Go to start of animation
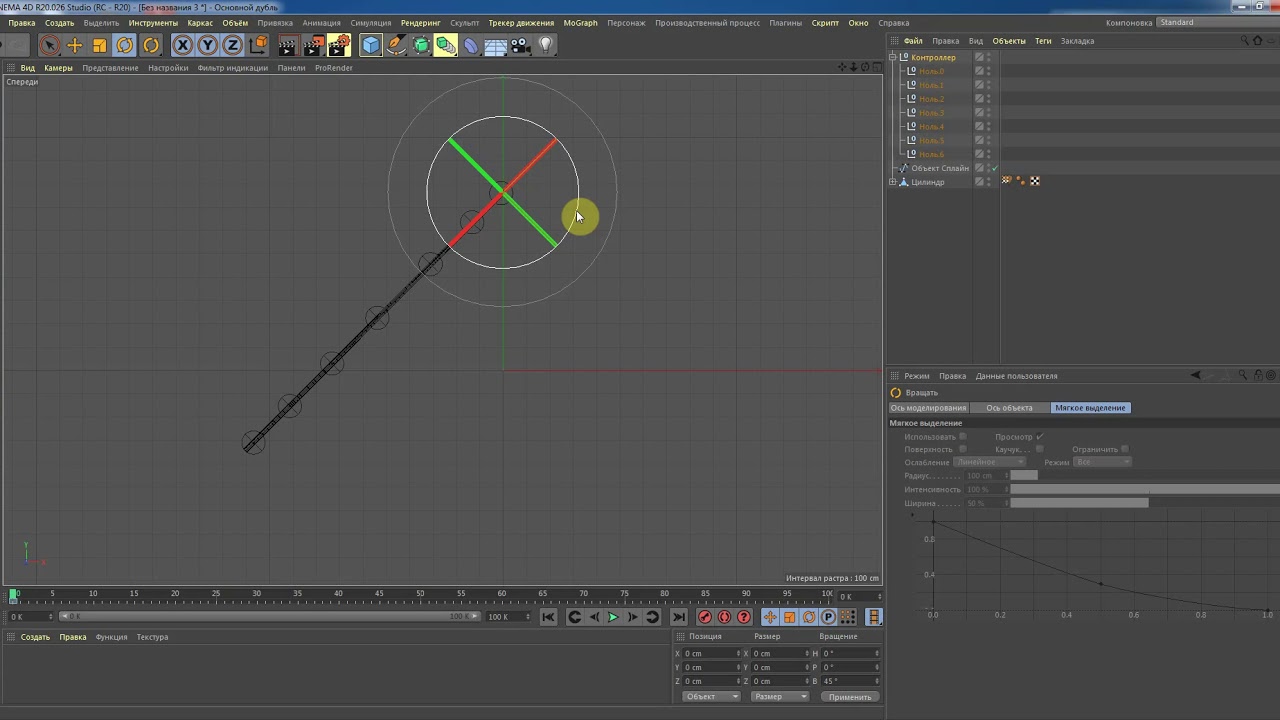Image resolution: width=1280 pixels, height=720 pixels. click(548, 617)
